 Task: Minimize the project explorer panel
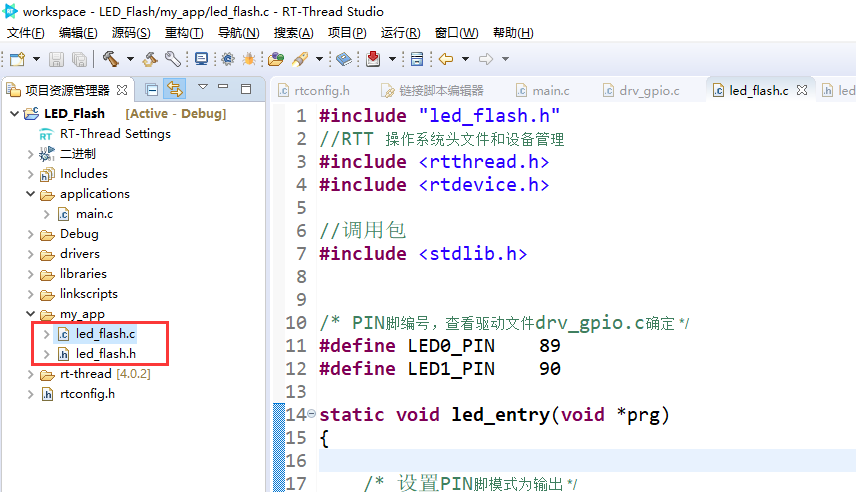coord(223,87)
